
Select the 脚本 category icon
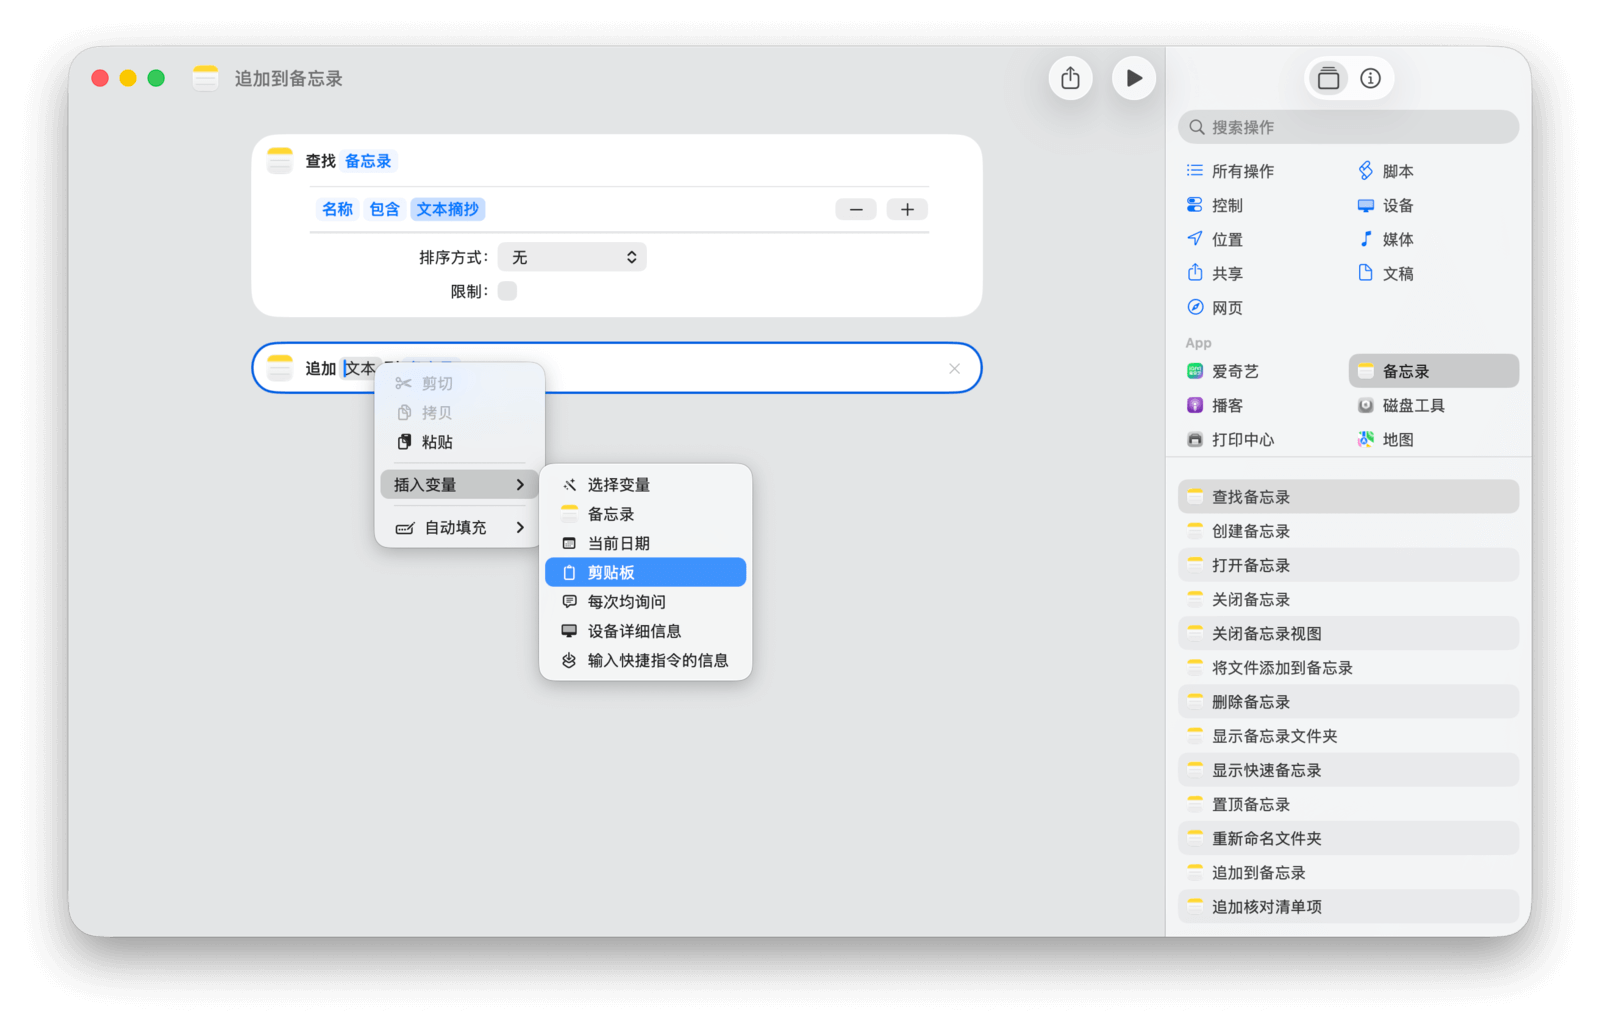point(1366,171)
